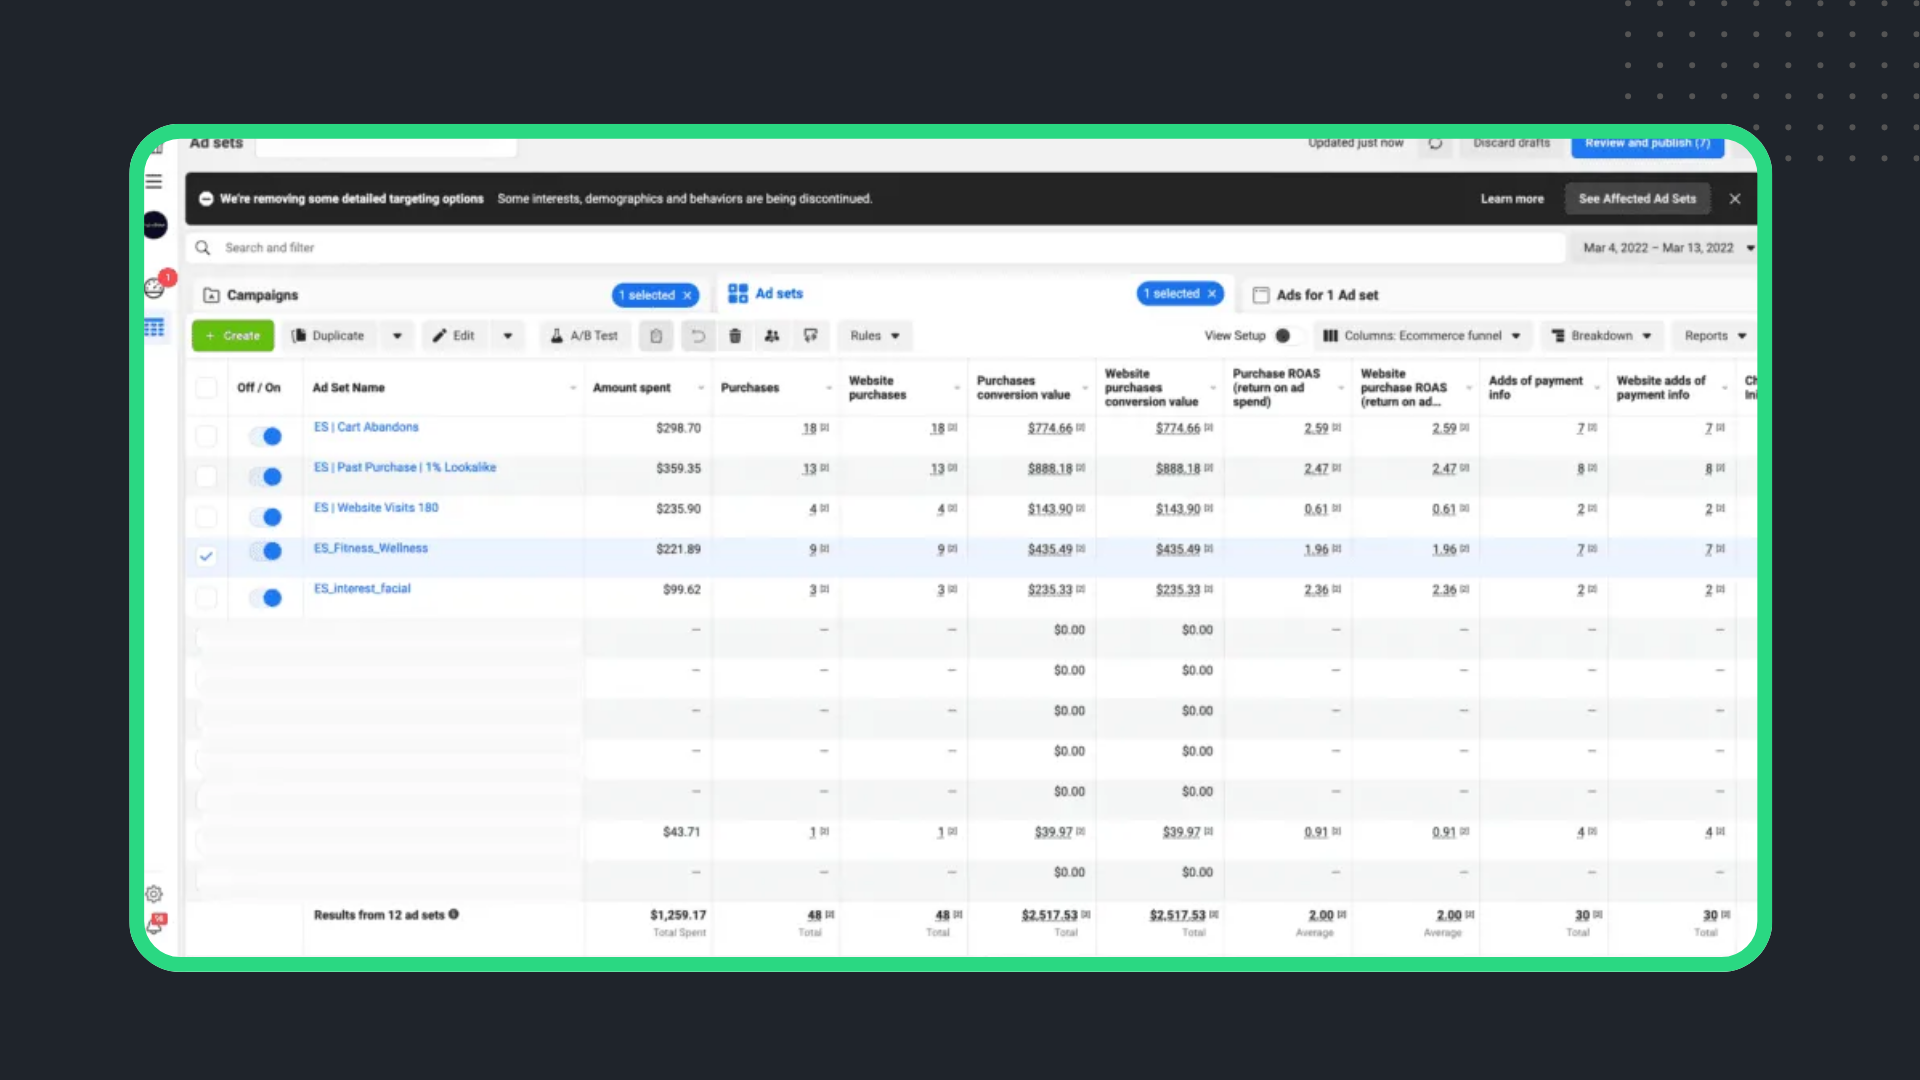
Task: Check the ES_interest_facial row checkbox
Action: [206, 598]
